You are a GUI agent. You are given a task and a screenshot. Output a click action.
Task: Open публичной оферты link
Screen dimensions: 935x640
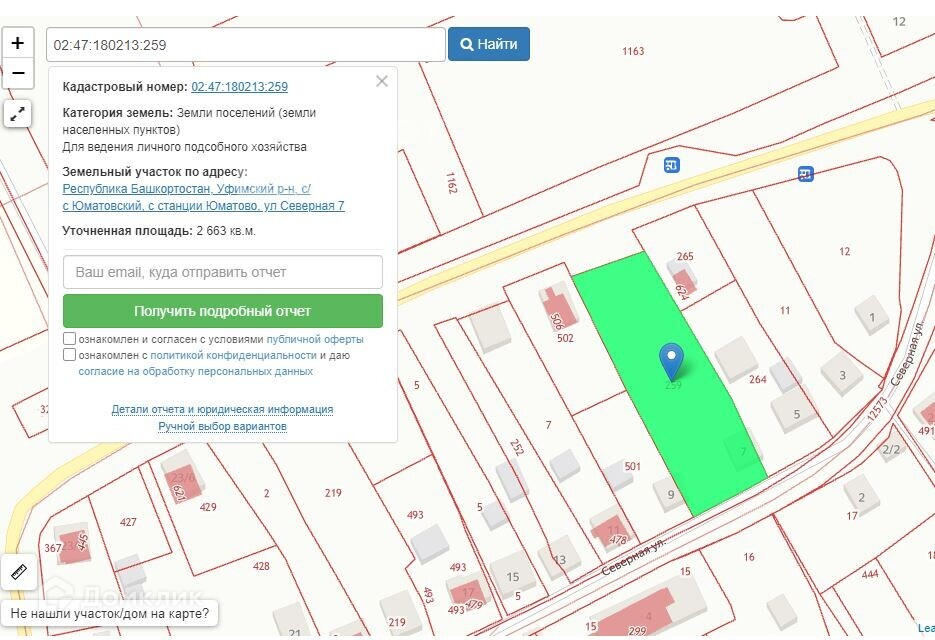tap(315, 339)
